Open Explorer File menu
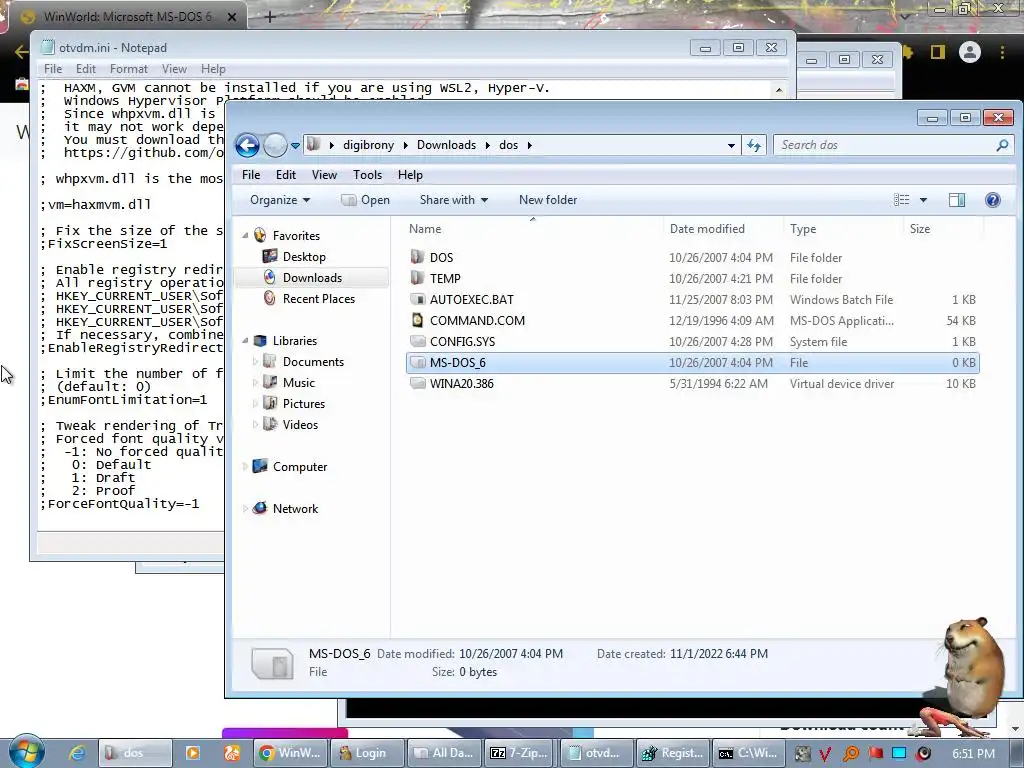The image size is (1024, 768). point(251,174)
